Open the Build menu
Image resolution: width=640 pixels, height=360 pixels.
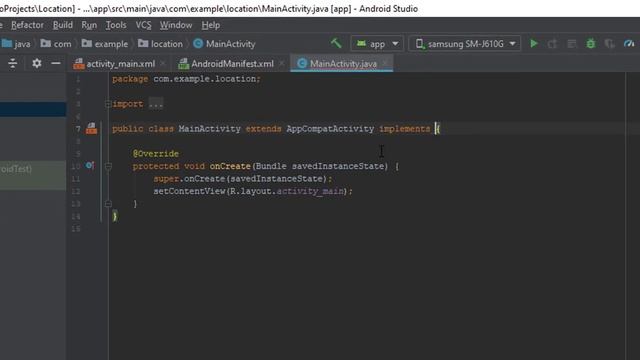pyautogui.click(x=63, y=25)
